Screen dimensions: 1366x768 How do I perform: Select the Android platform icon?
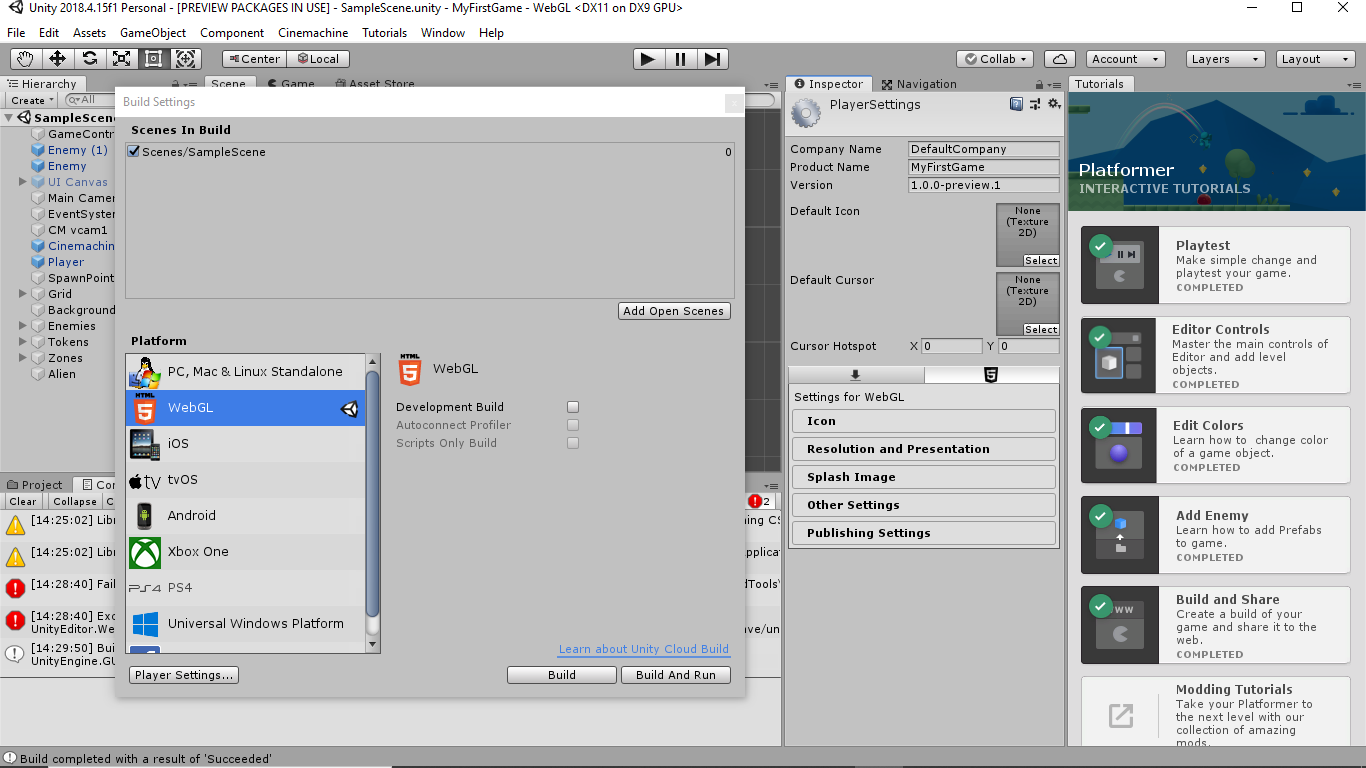(x=145, y=516)
